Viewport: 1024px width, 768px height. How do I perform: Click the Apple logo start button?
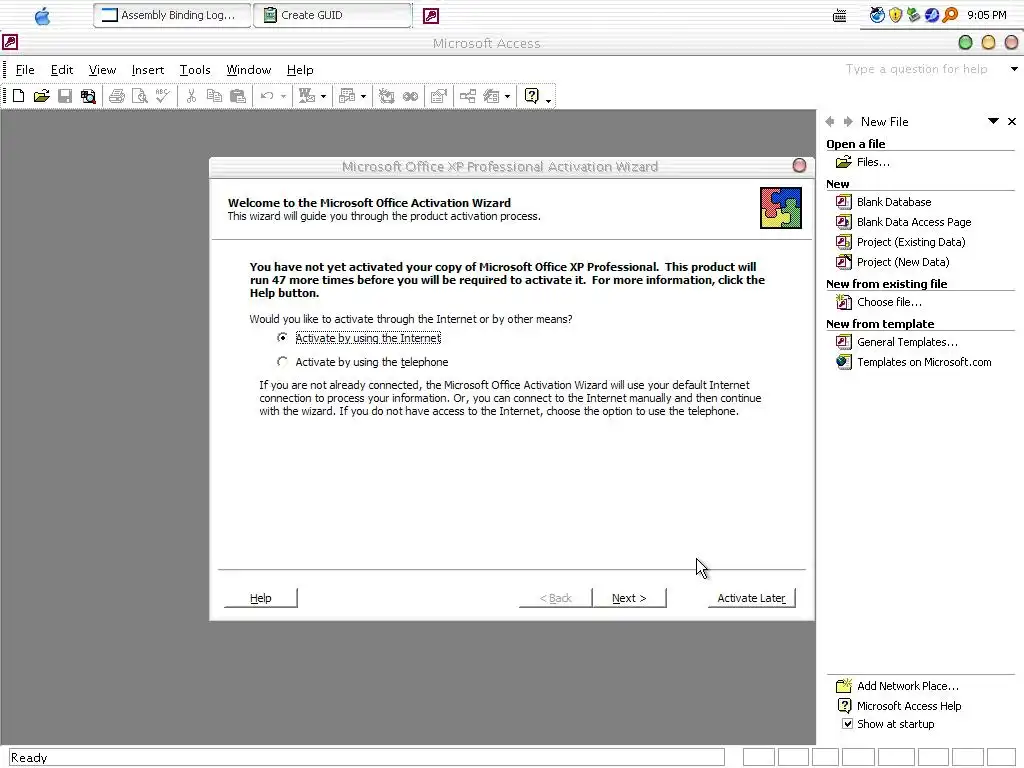[x=42, y=16]
